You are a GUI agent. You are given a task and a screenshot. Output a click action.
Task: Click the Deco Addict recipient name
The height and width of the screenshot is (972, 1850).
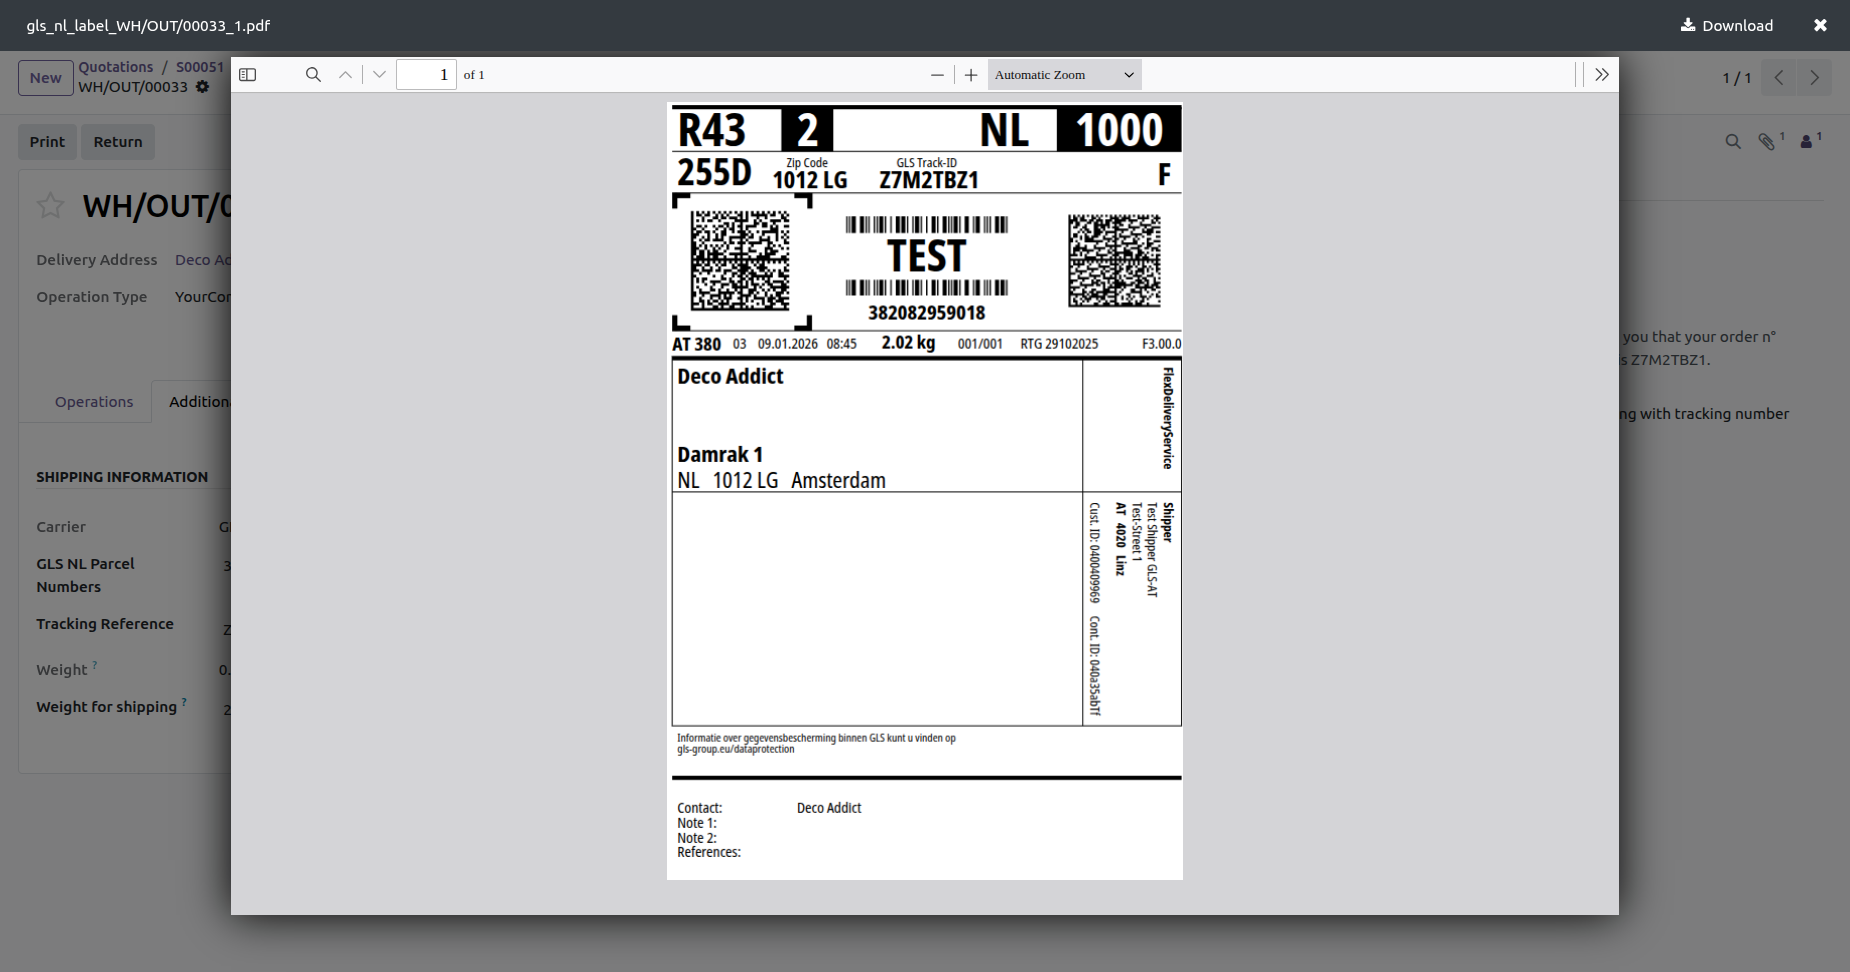pos(730,377)
